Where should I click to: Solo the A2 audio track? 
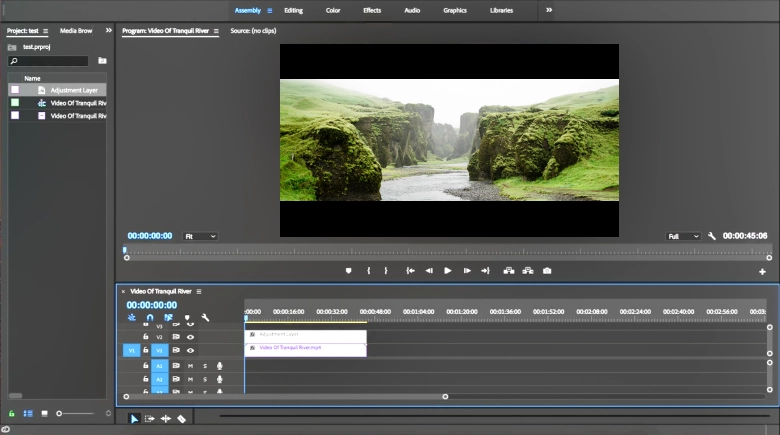[205, 379]
